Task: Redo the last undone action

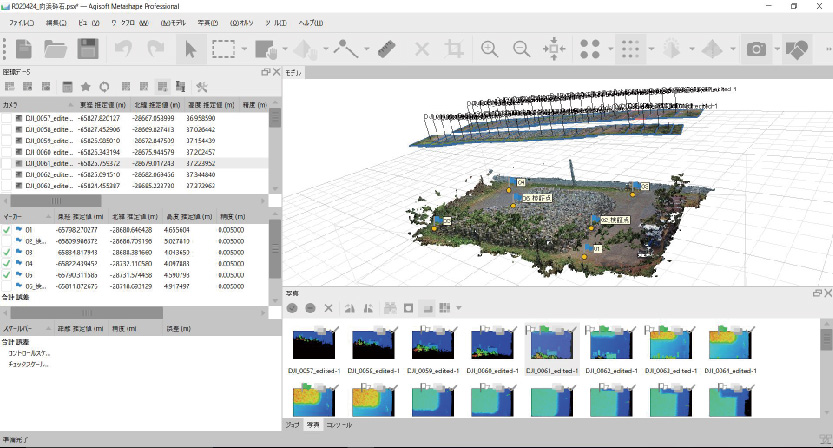Action: (x=156, y=49)
